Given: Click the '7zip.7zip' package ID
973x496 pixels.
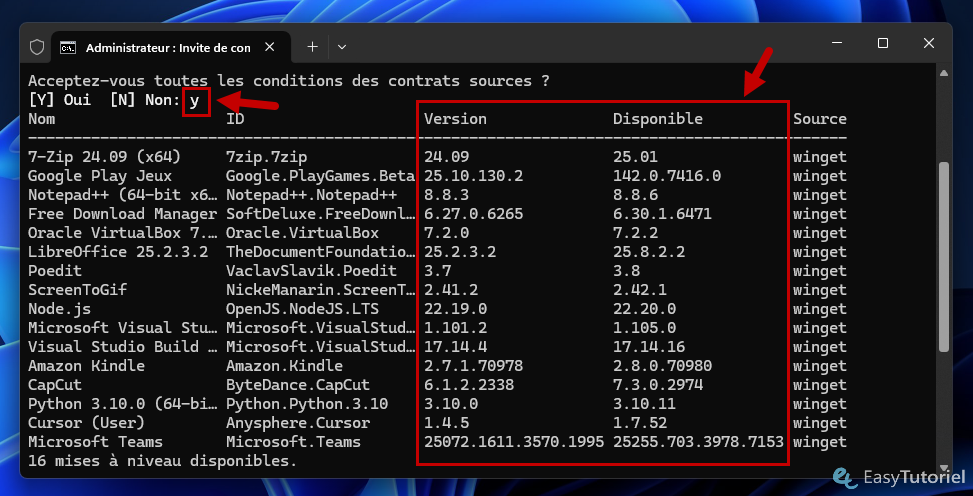Looking at the screenshot, I should click(x=266, y=157).
